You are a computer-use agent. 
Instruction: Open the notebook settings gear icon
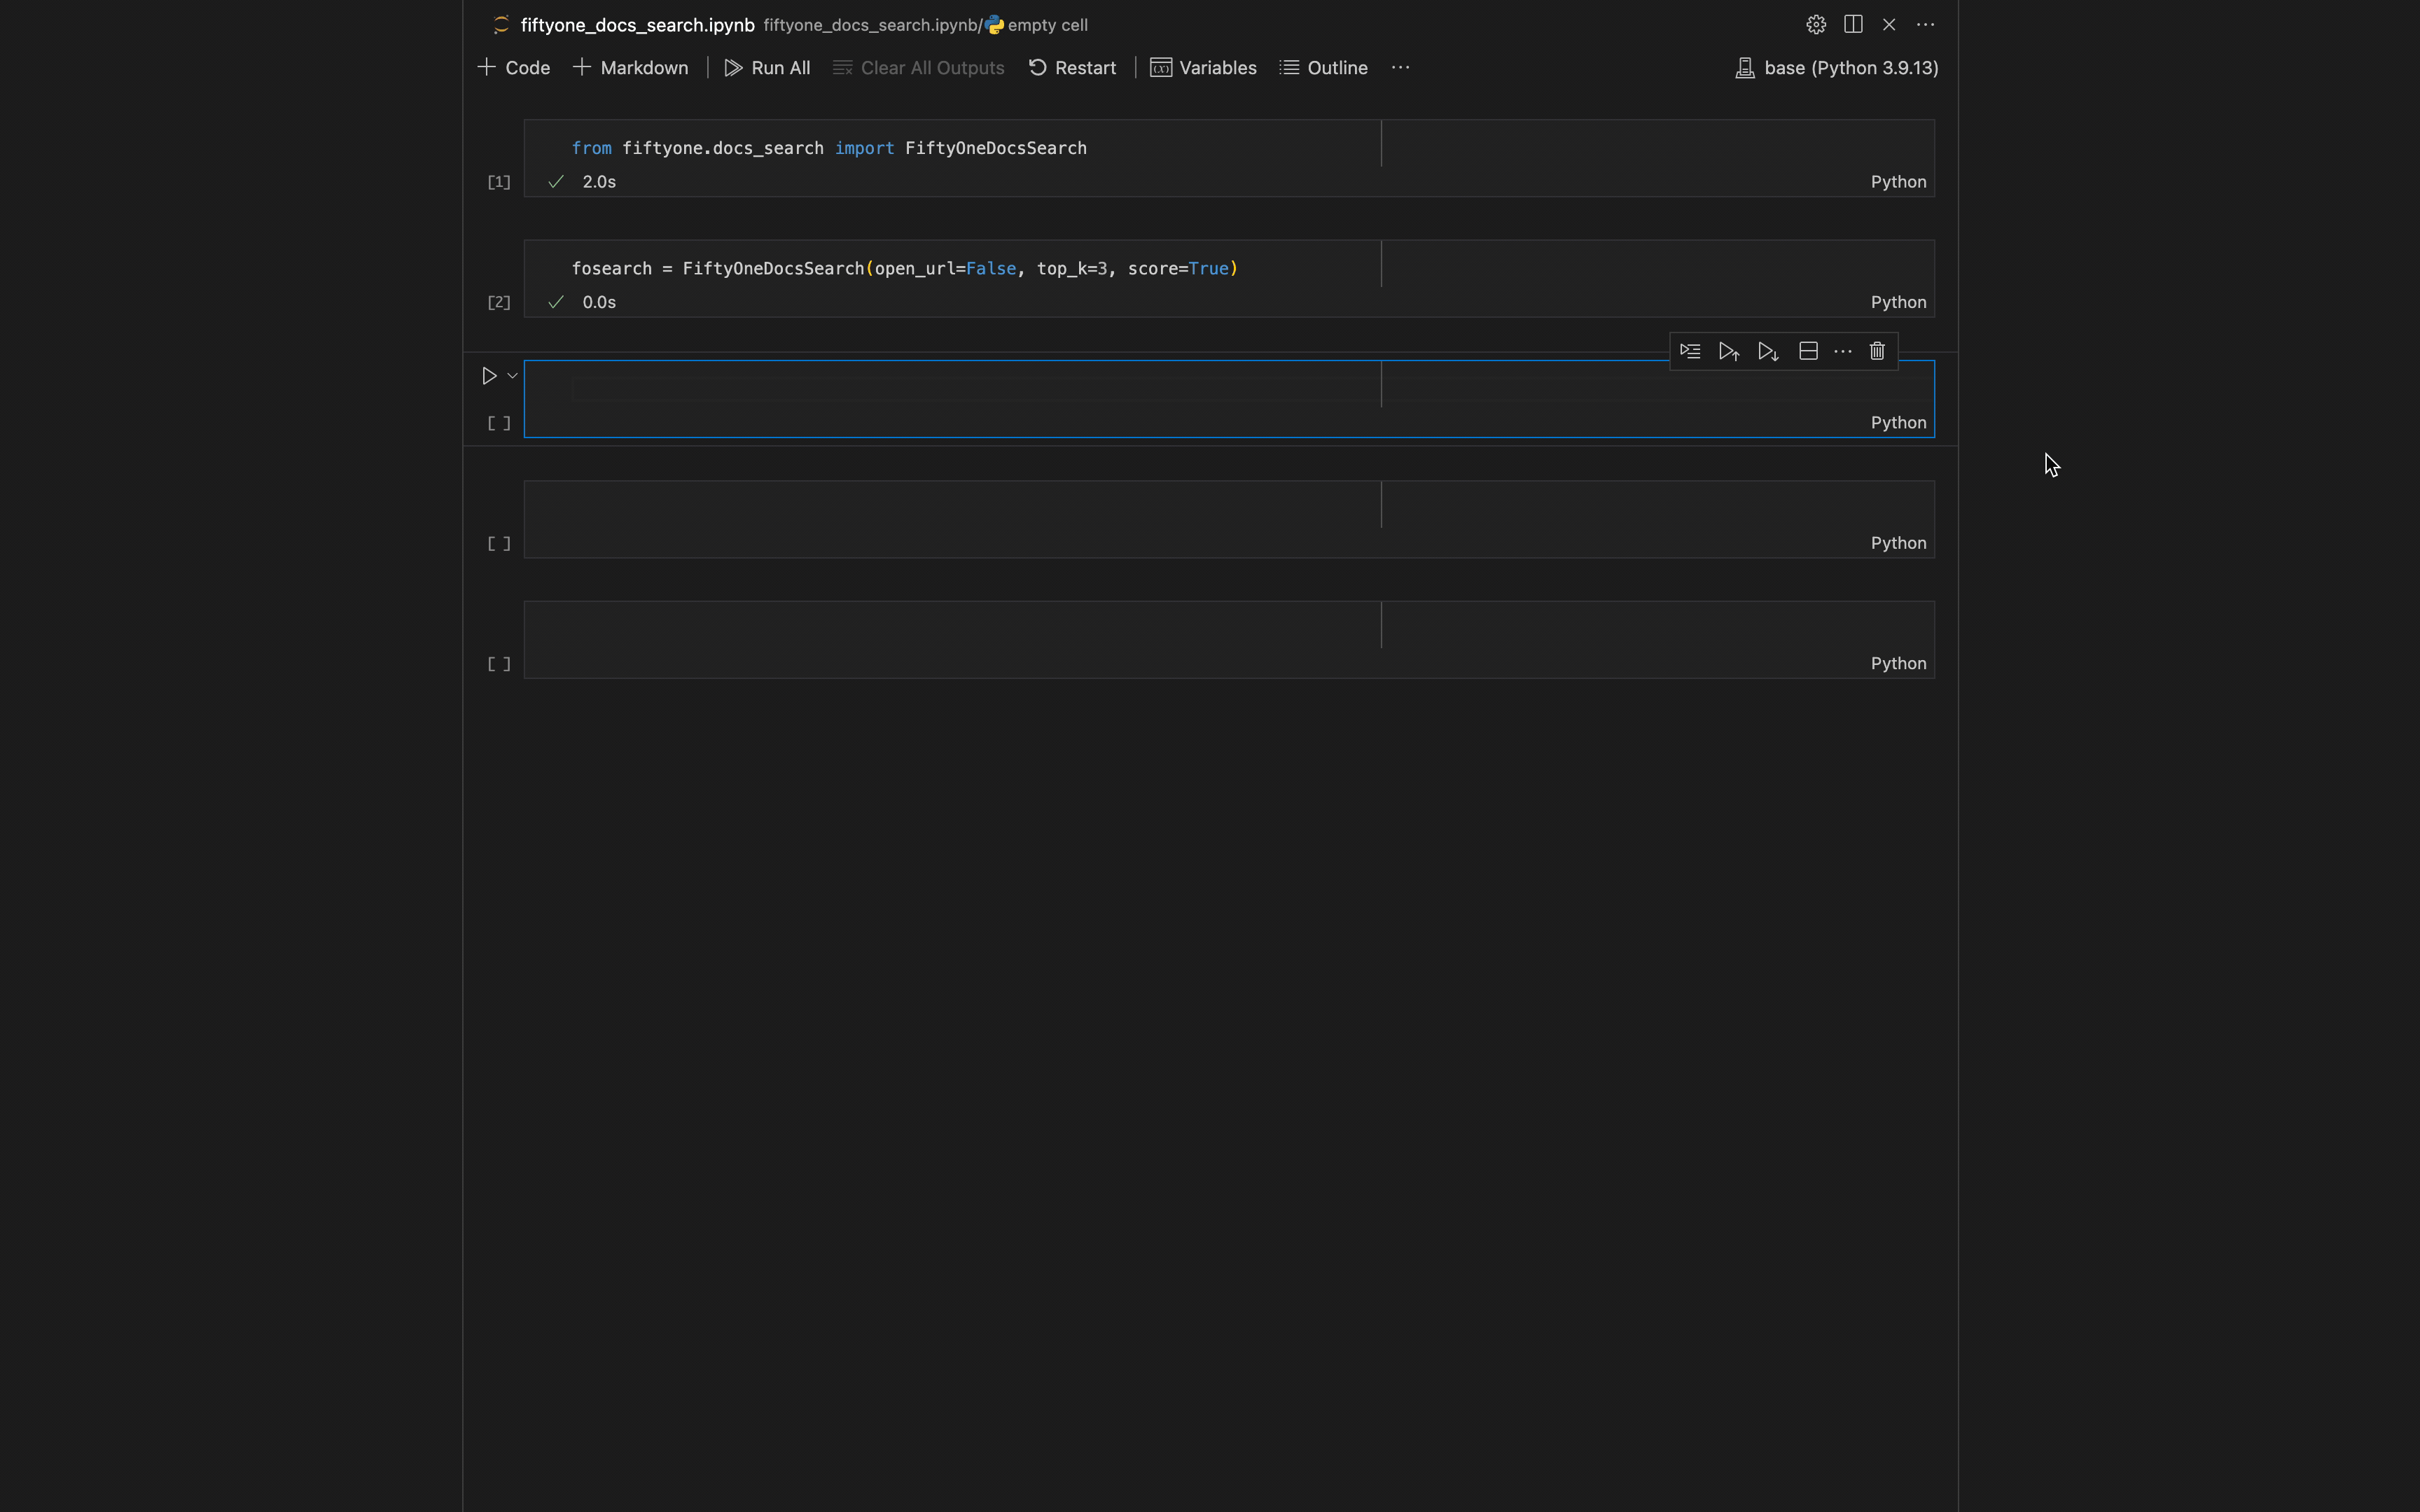1816,25
